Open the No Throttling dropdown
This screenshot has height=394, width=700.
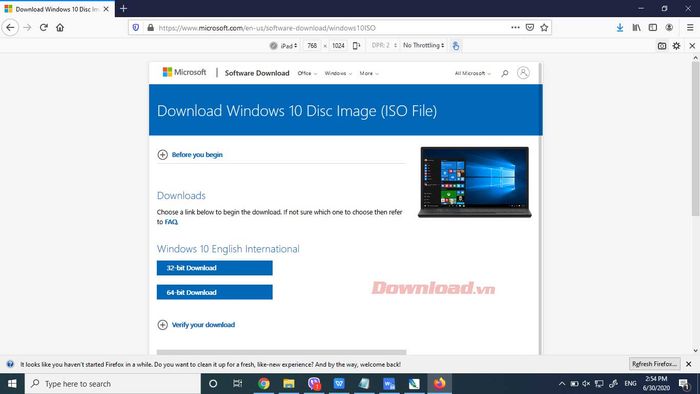pos(423,46)
